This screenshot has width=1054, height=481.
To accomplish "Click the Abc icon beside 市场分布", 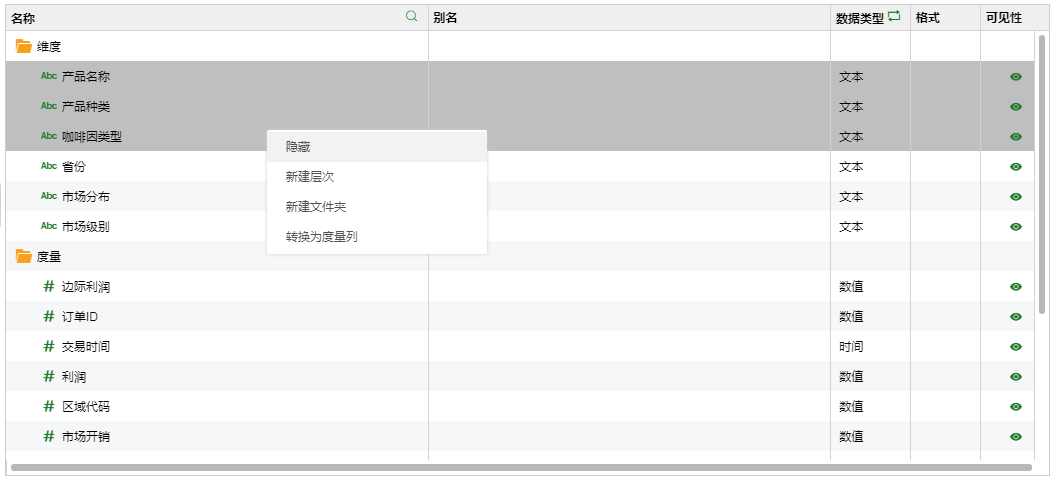I will pyautogui.click(x=49, y=196).
